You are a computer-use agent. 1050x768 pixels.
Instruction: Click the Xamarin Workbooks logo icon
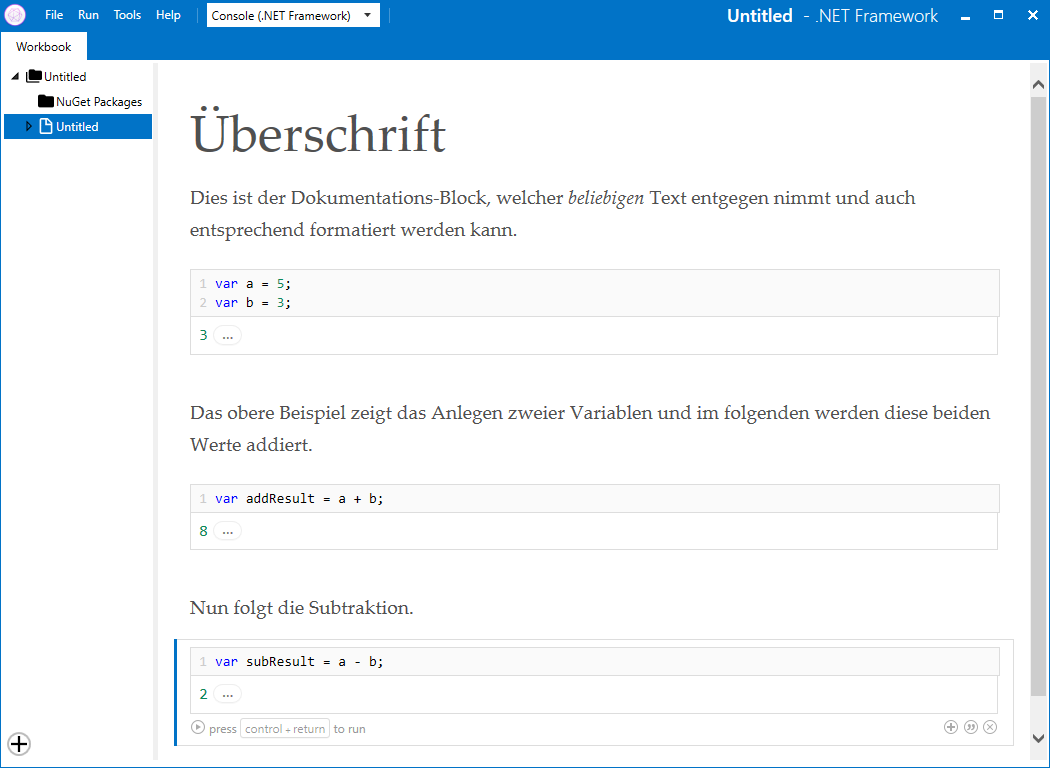coord(15,15)
